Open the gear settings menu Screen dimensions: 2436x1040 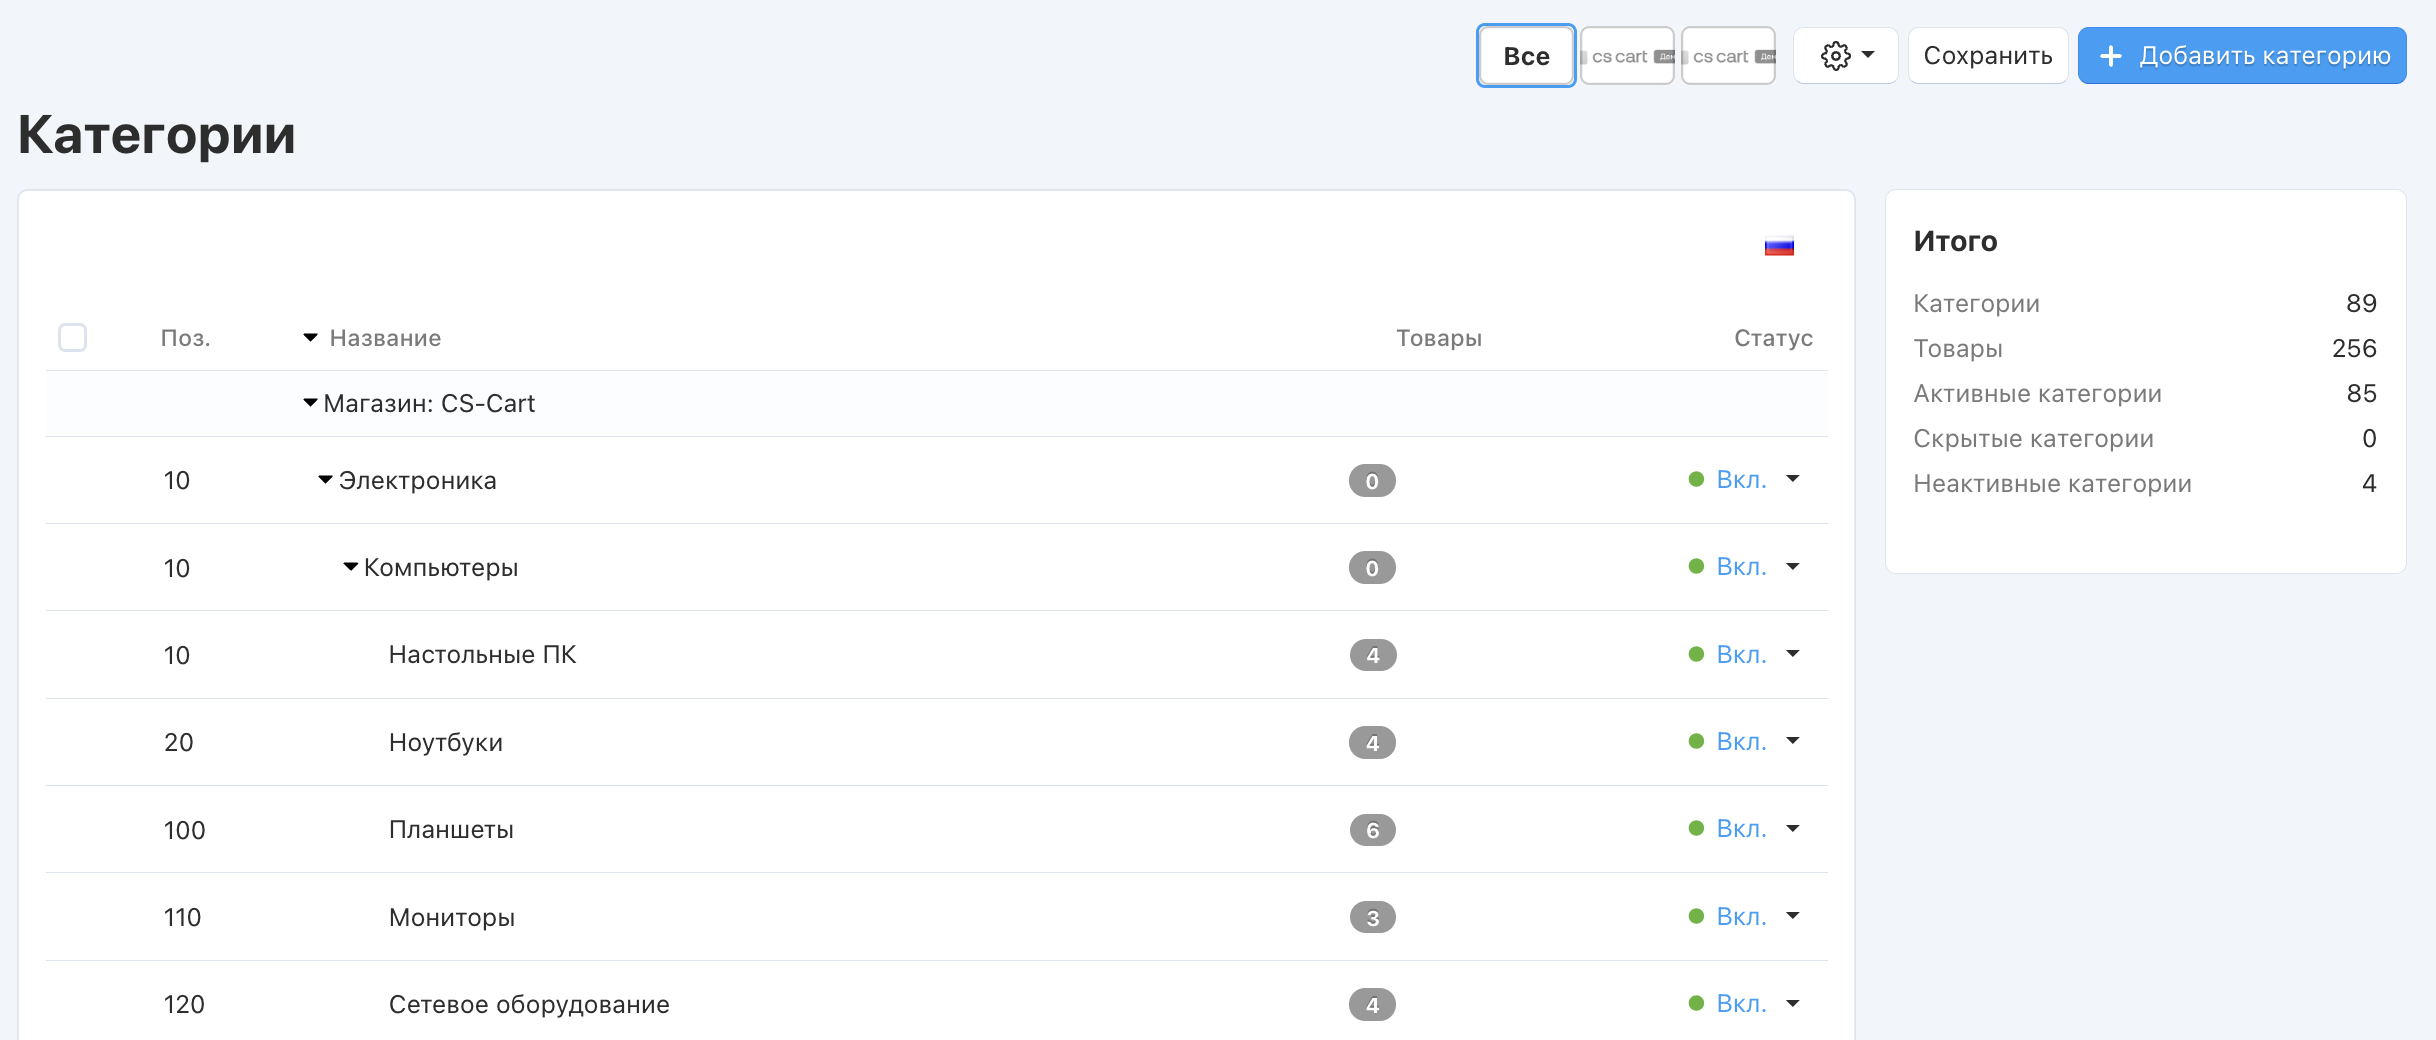pyautogui.click(x=1845, y=56)
